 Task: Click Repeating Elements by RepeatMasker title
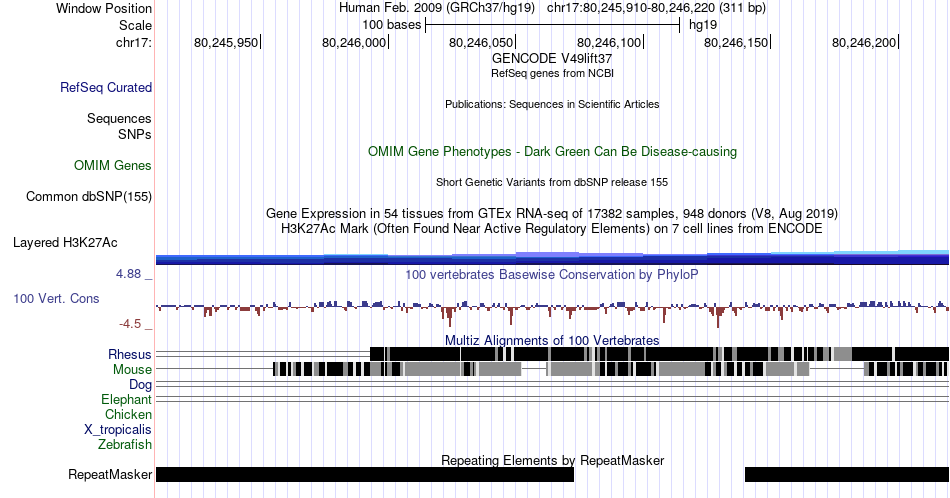pos(552,460)
